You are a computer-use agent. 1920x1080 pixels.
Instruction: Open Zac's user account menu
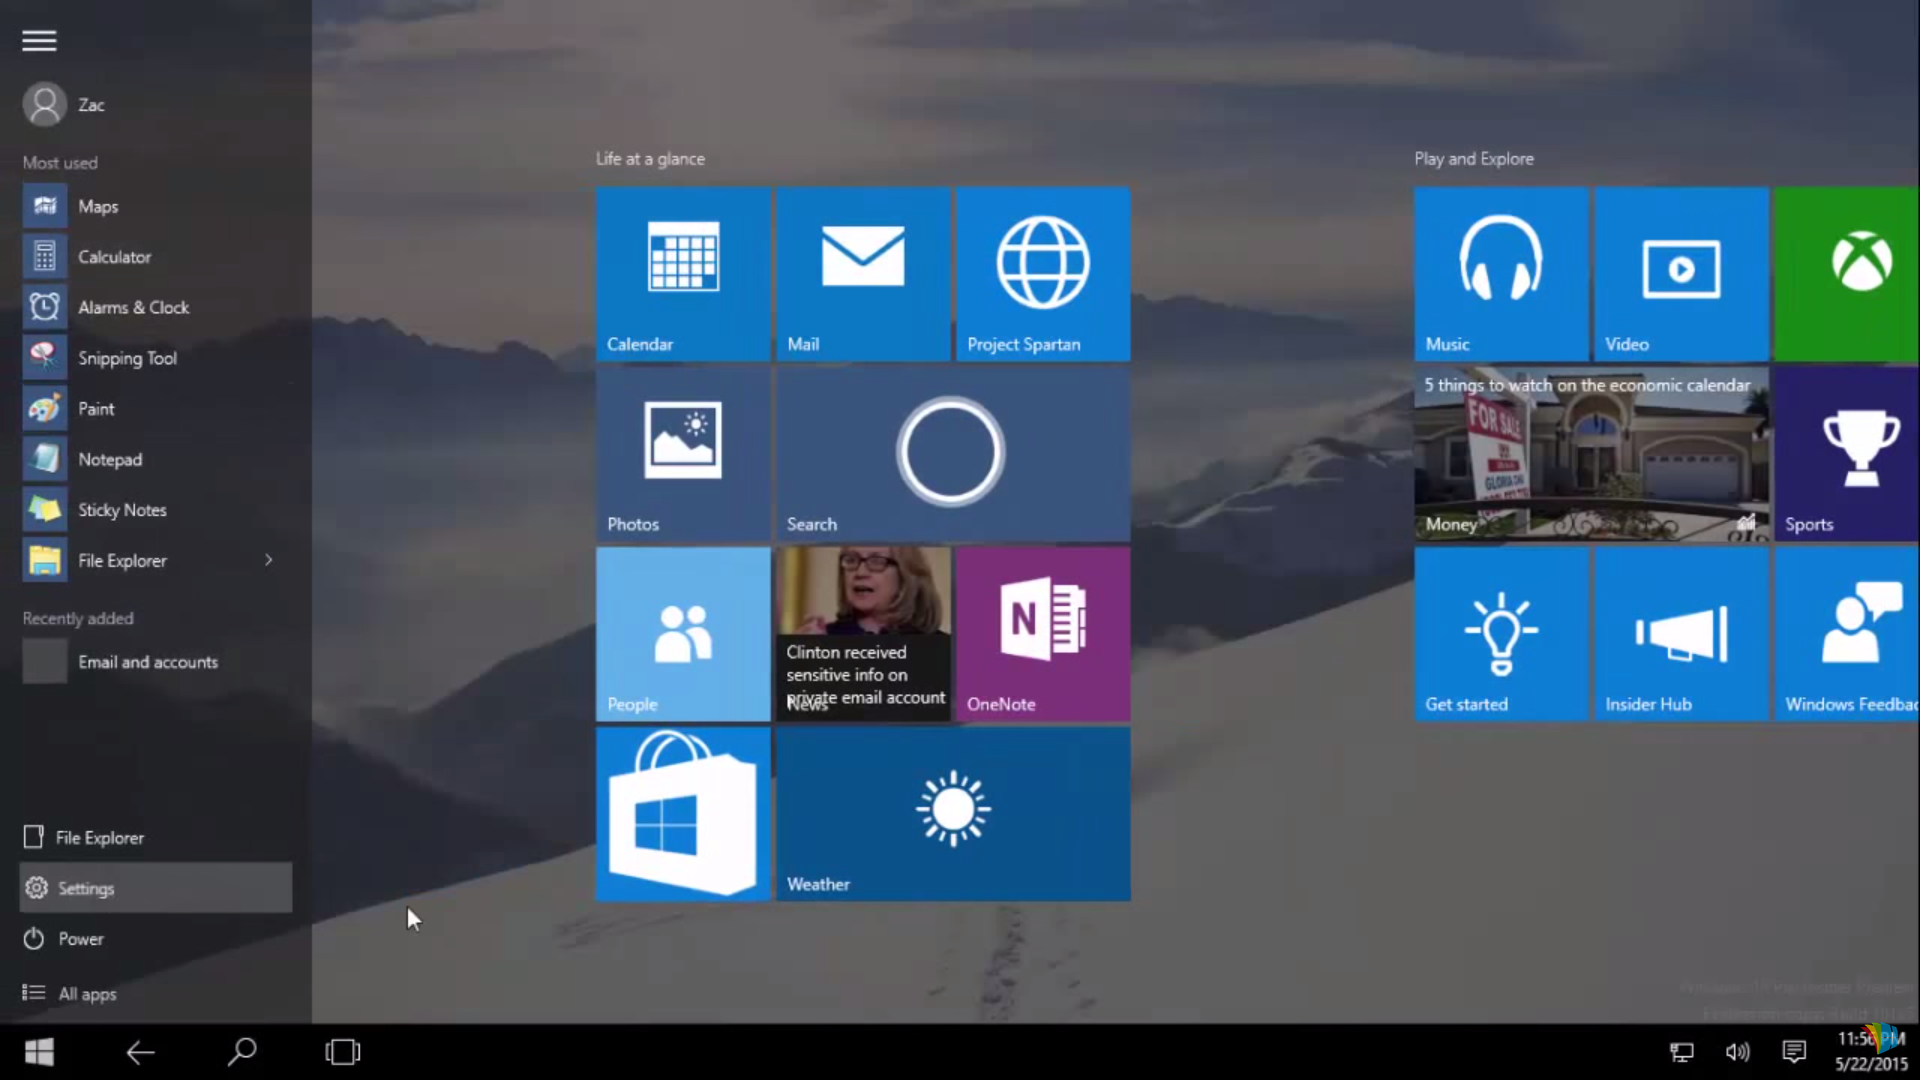(x=64, y=105)
